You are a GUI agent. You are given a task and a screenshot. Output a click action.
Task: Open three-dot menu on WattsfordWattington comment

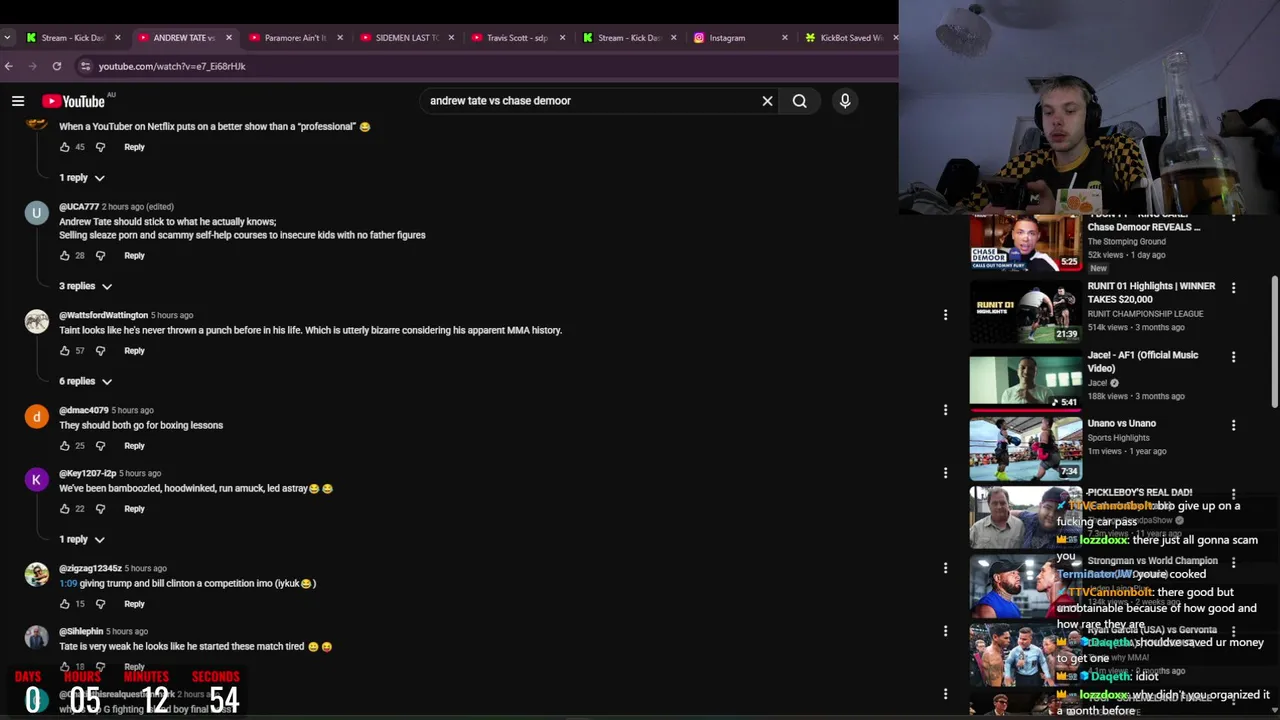(x=945, y=315)
